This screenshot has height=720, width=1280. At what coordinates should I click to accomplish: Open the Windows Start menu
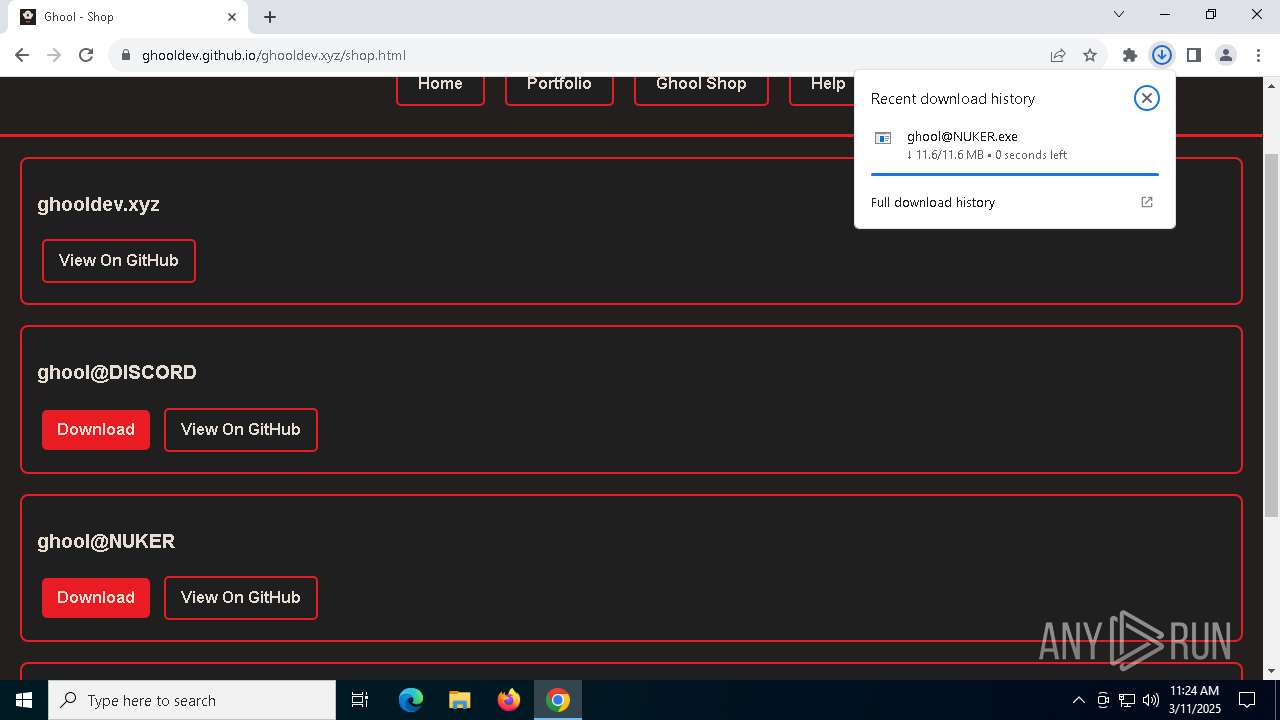pos(24,700)
